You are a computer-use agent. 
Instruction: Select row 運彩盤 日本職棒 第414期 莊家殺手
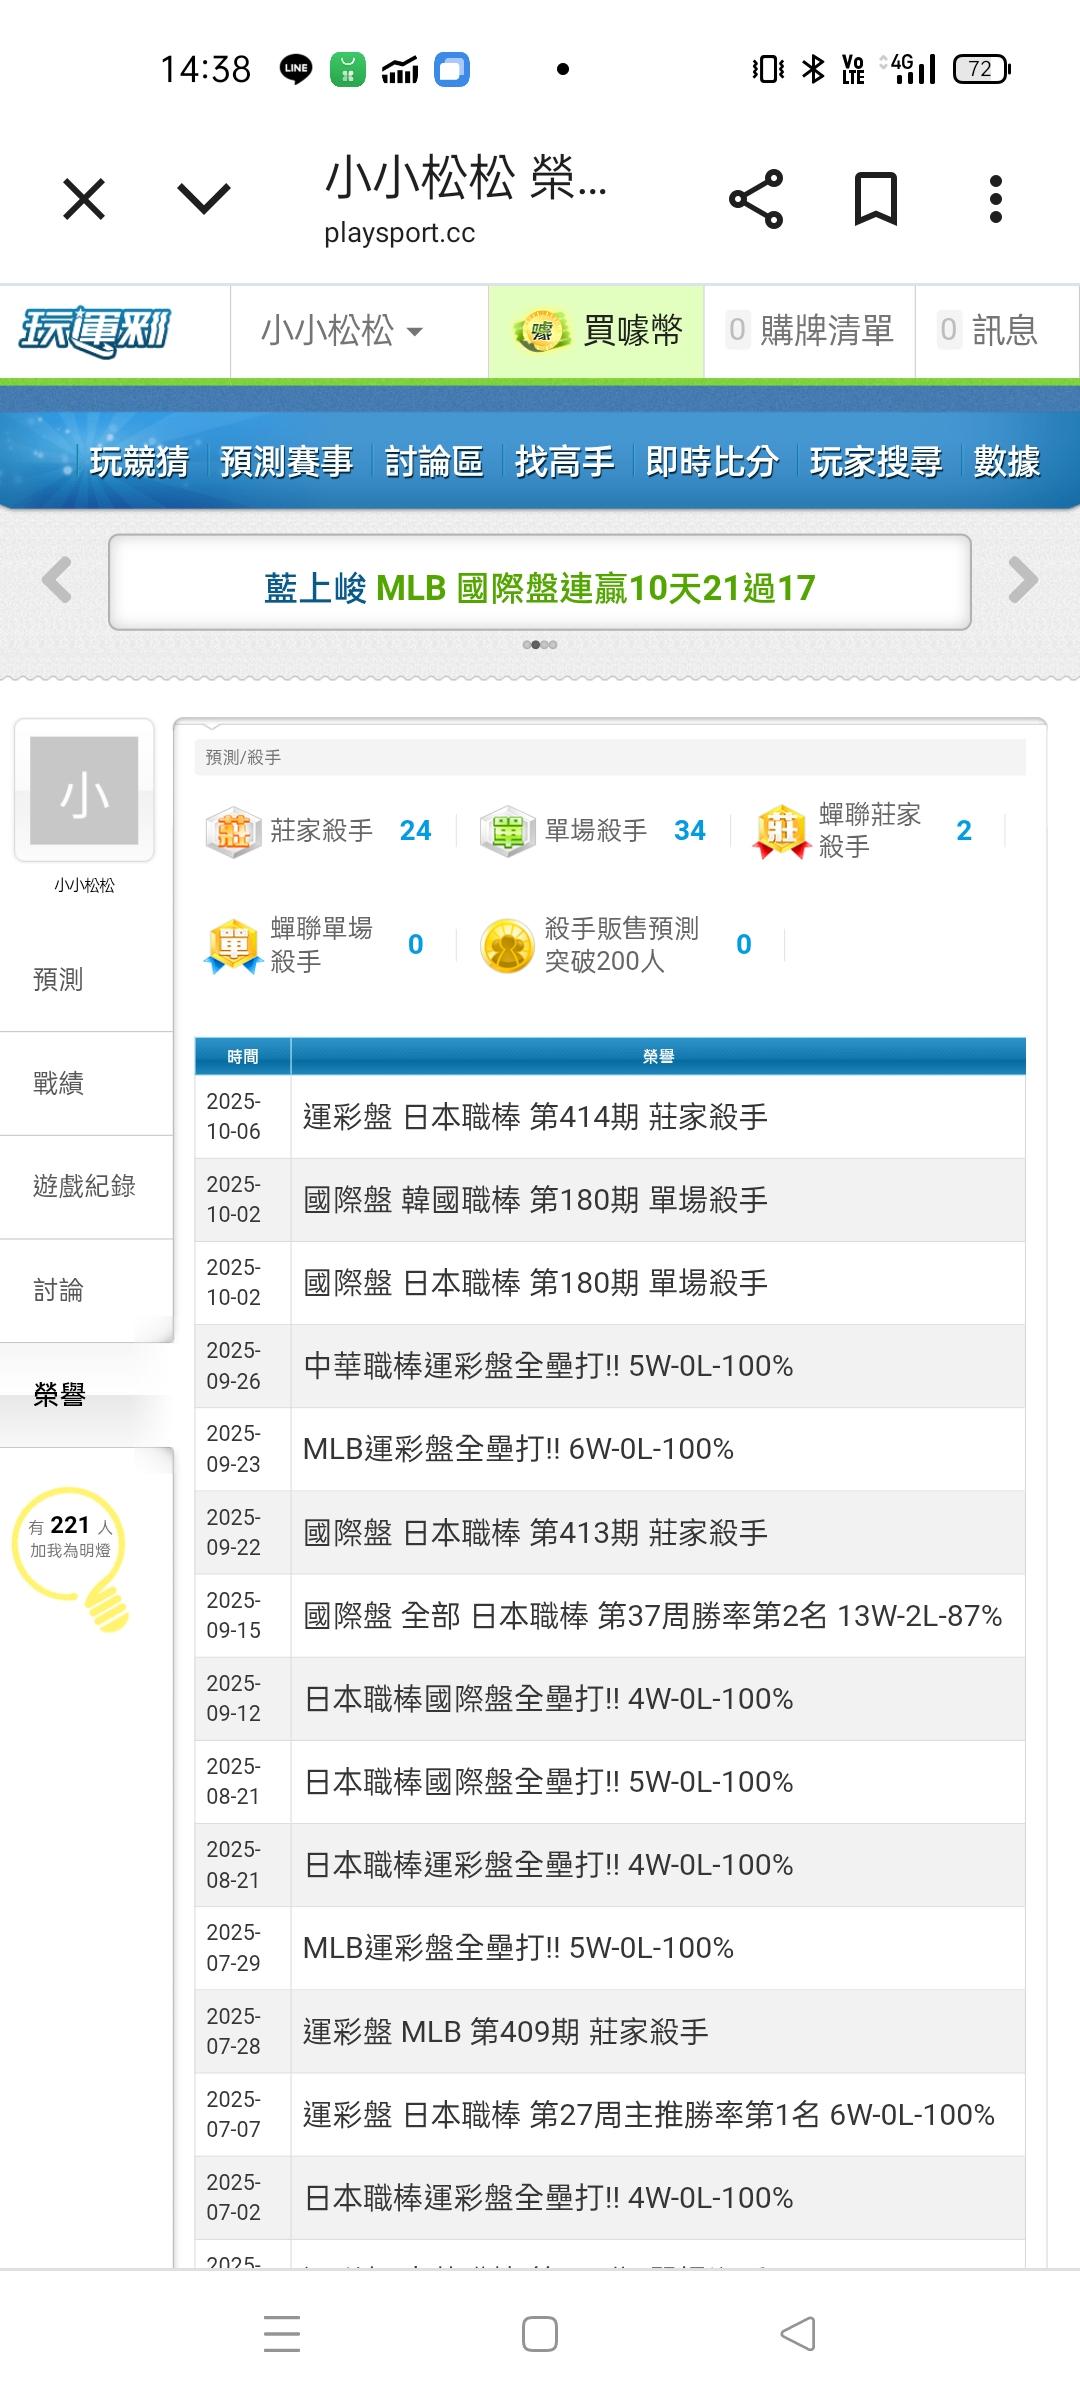(610, 1116)
